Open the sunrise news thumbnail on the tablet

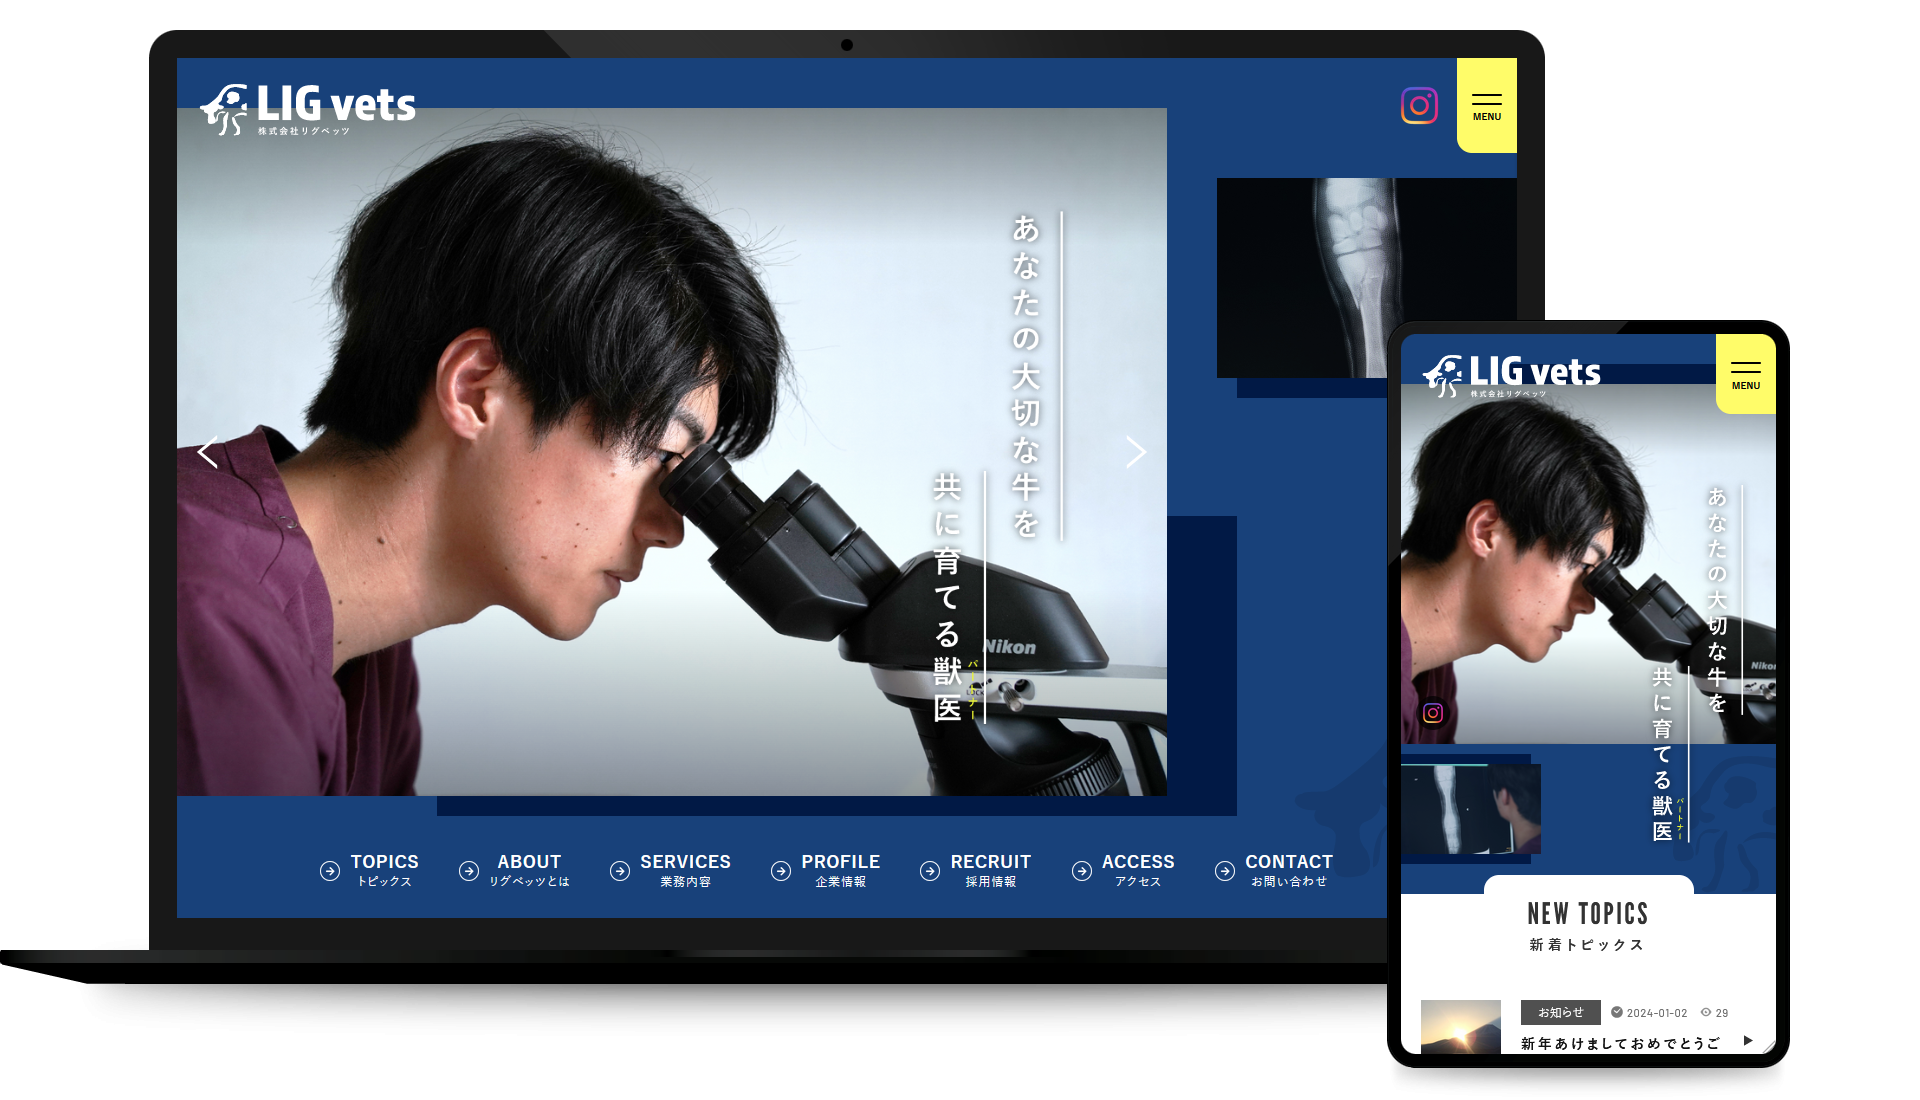[x=1461, y=1027]
